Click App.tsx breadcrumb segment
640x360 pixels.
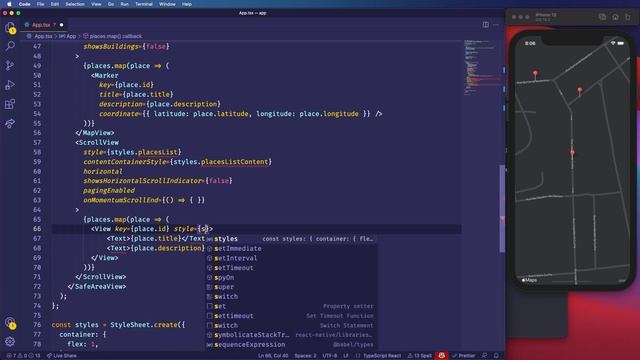click(x=43, y=36)
